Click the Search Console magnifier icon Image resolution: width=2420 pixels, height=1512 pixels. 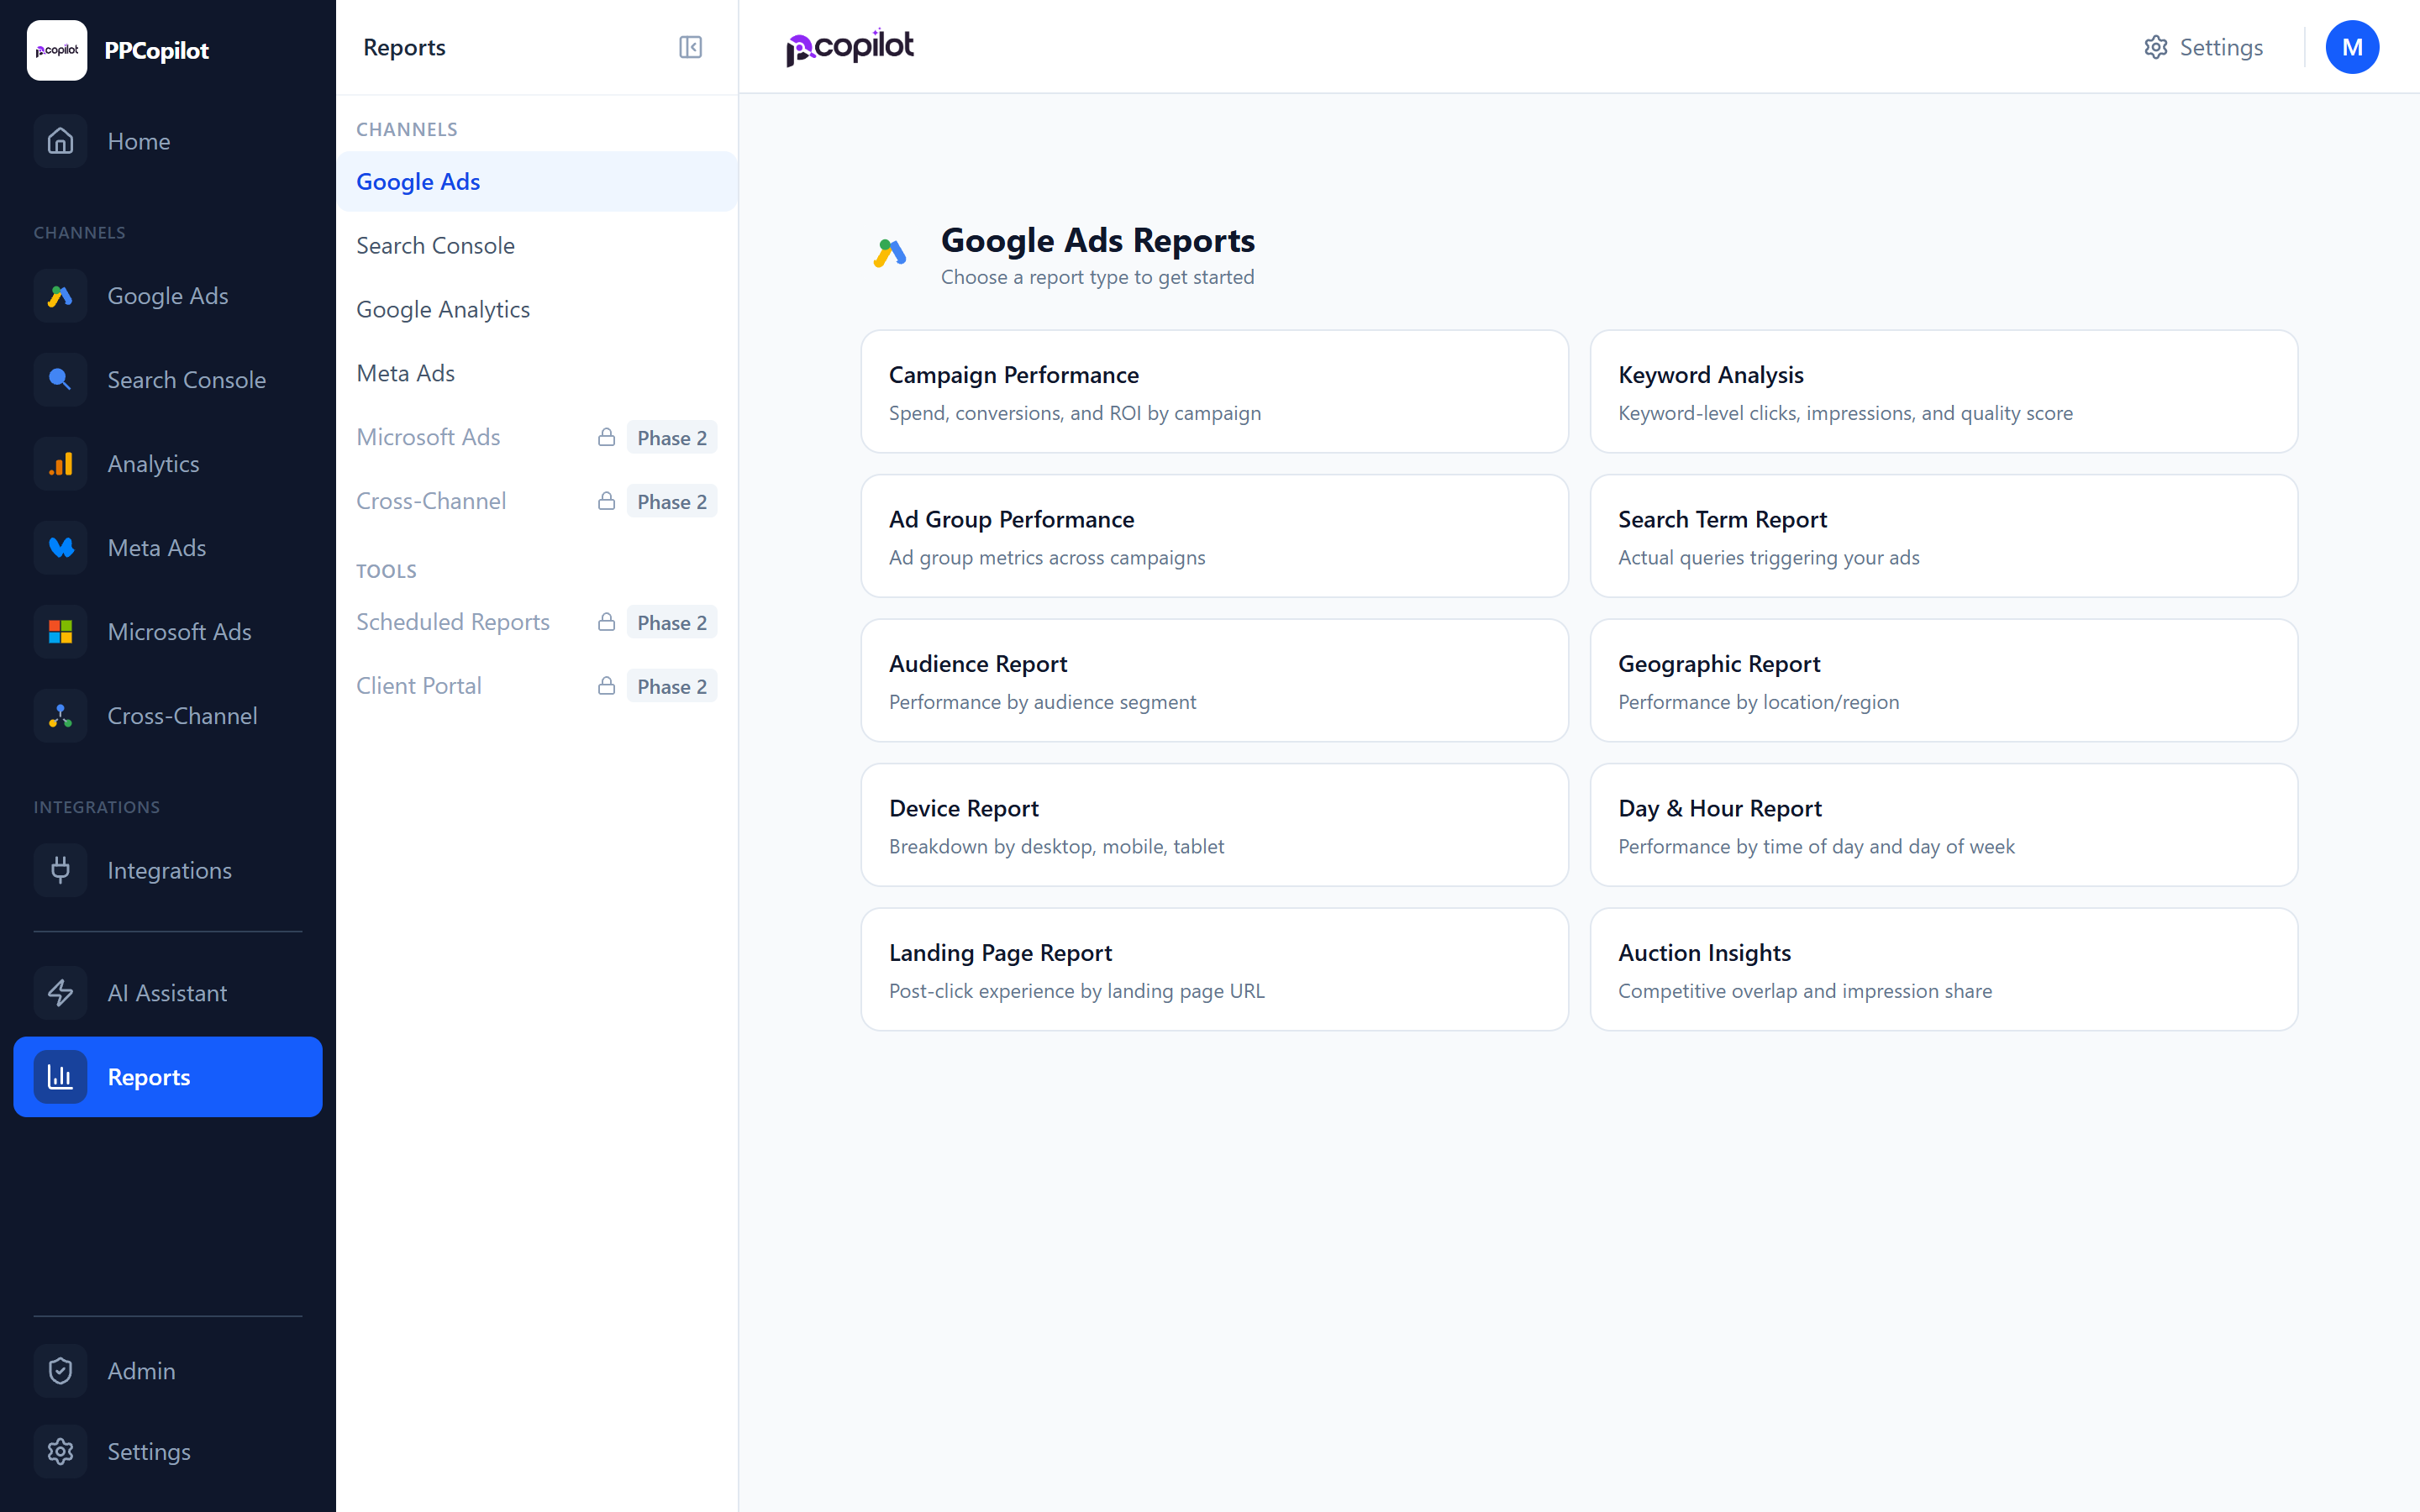point(60,379)
